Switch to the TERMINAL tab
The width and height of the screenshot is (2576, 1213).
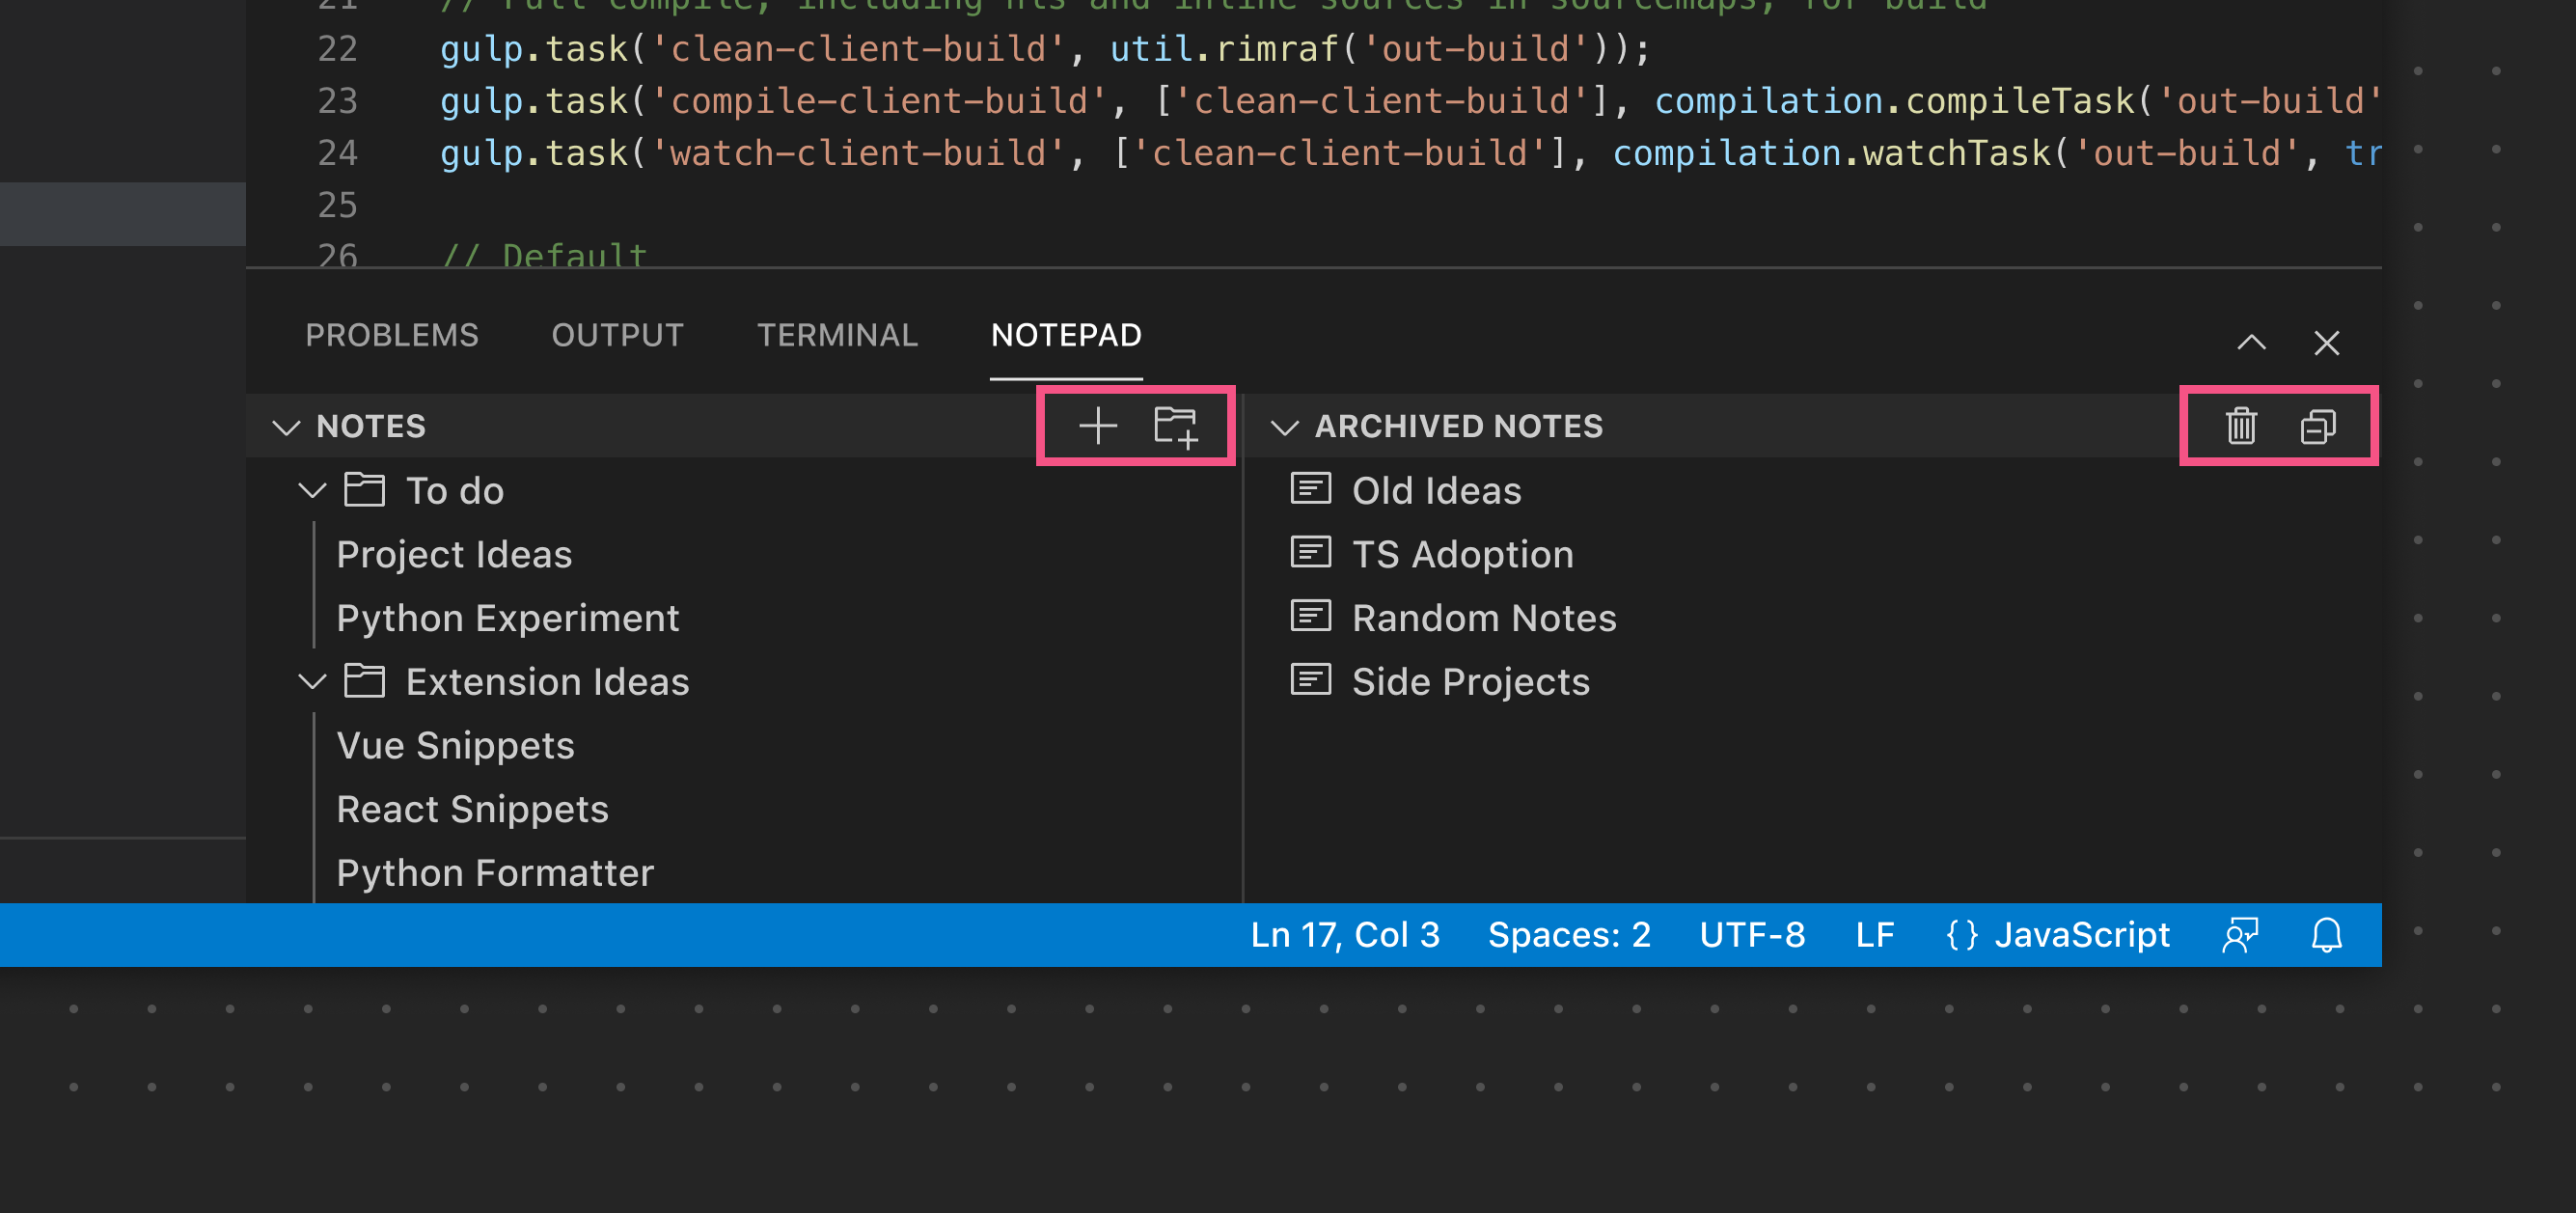[x=837, y=335]
